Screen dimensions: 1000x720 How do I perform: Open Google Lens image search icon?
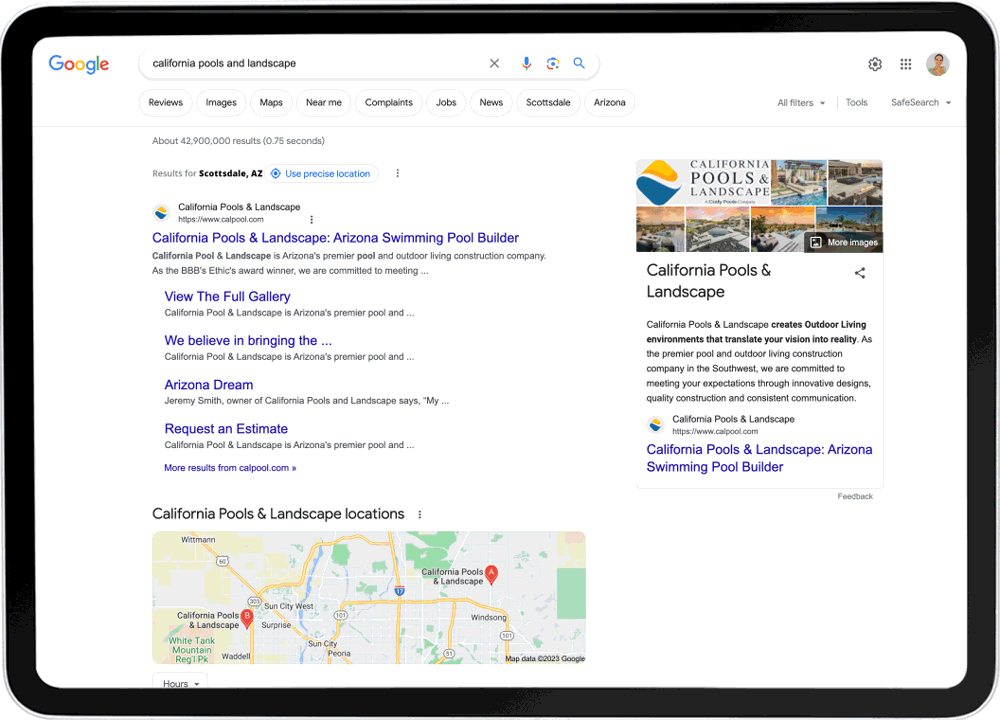point(553,63)
